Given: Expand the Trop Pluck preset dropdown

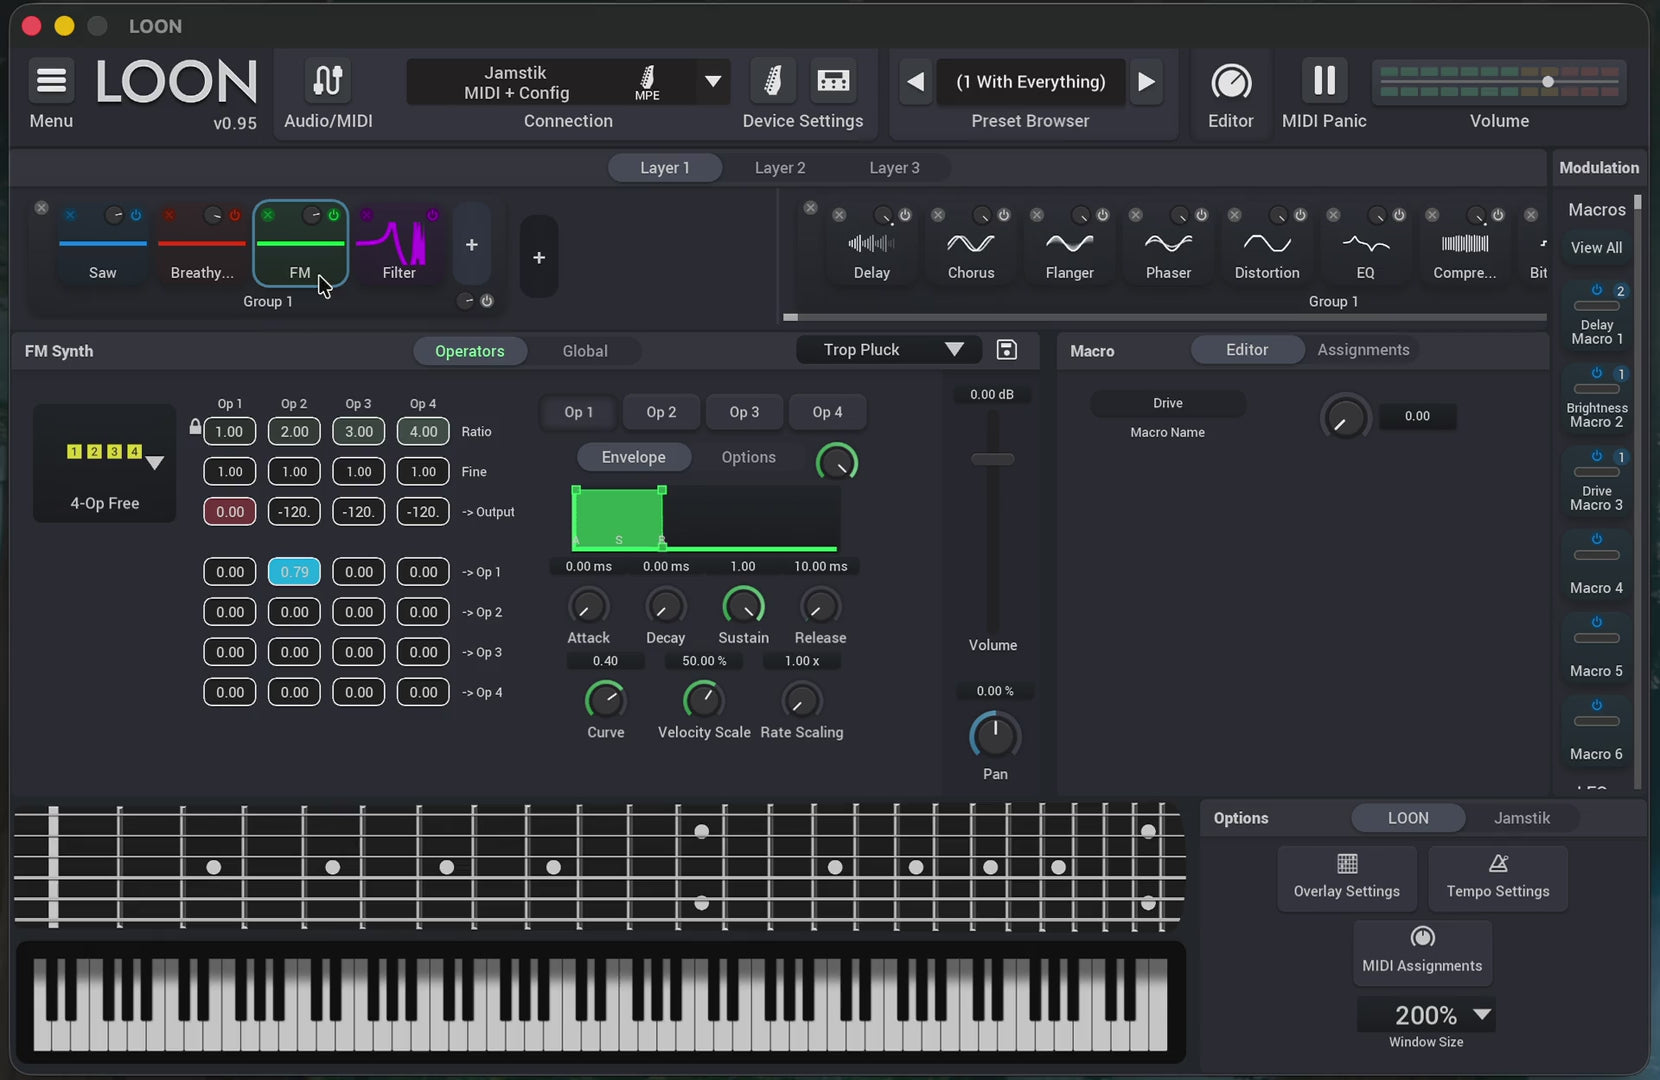Looking at the screenshot, I should tap(954, 349).
